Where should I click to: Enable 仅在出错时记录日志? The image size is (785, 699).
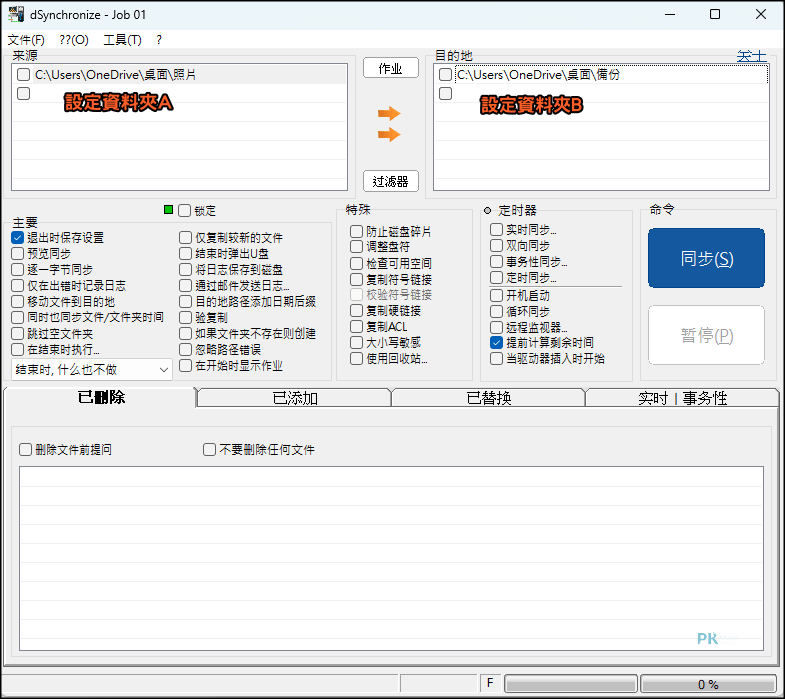tap(18, 286)
